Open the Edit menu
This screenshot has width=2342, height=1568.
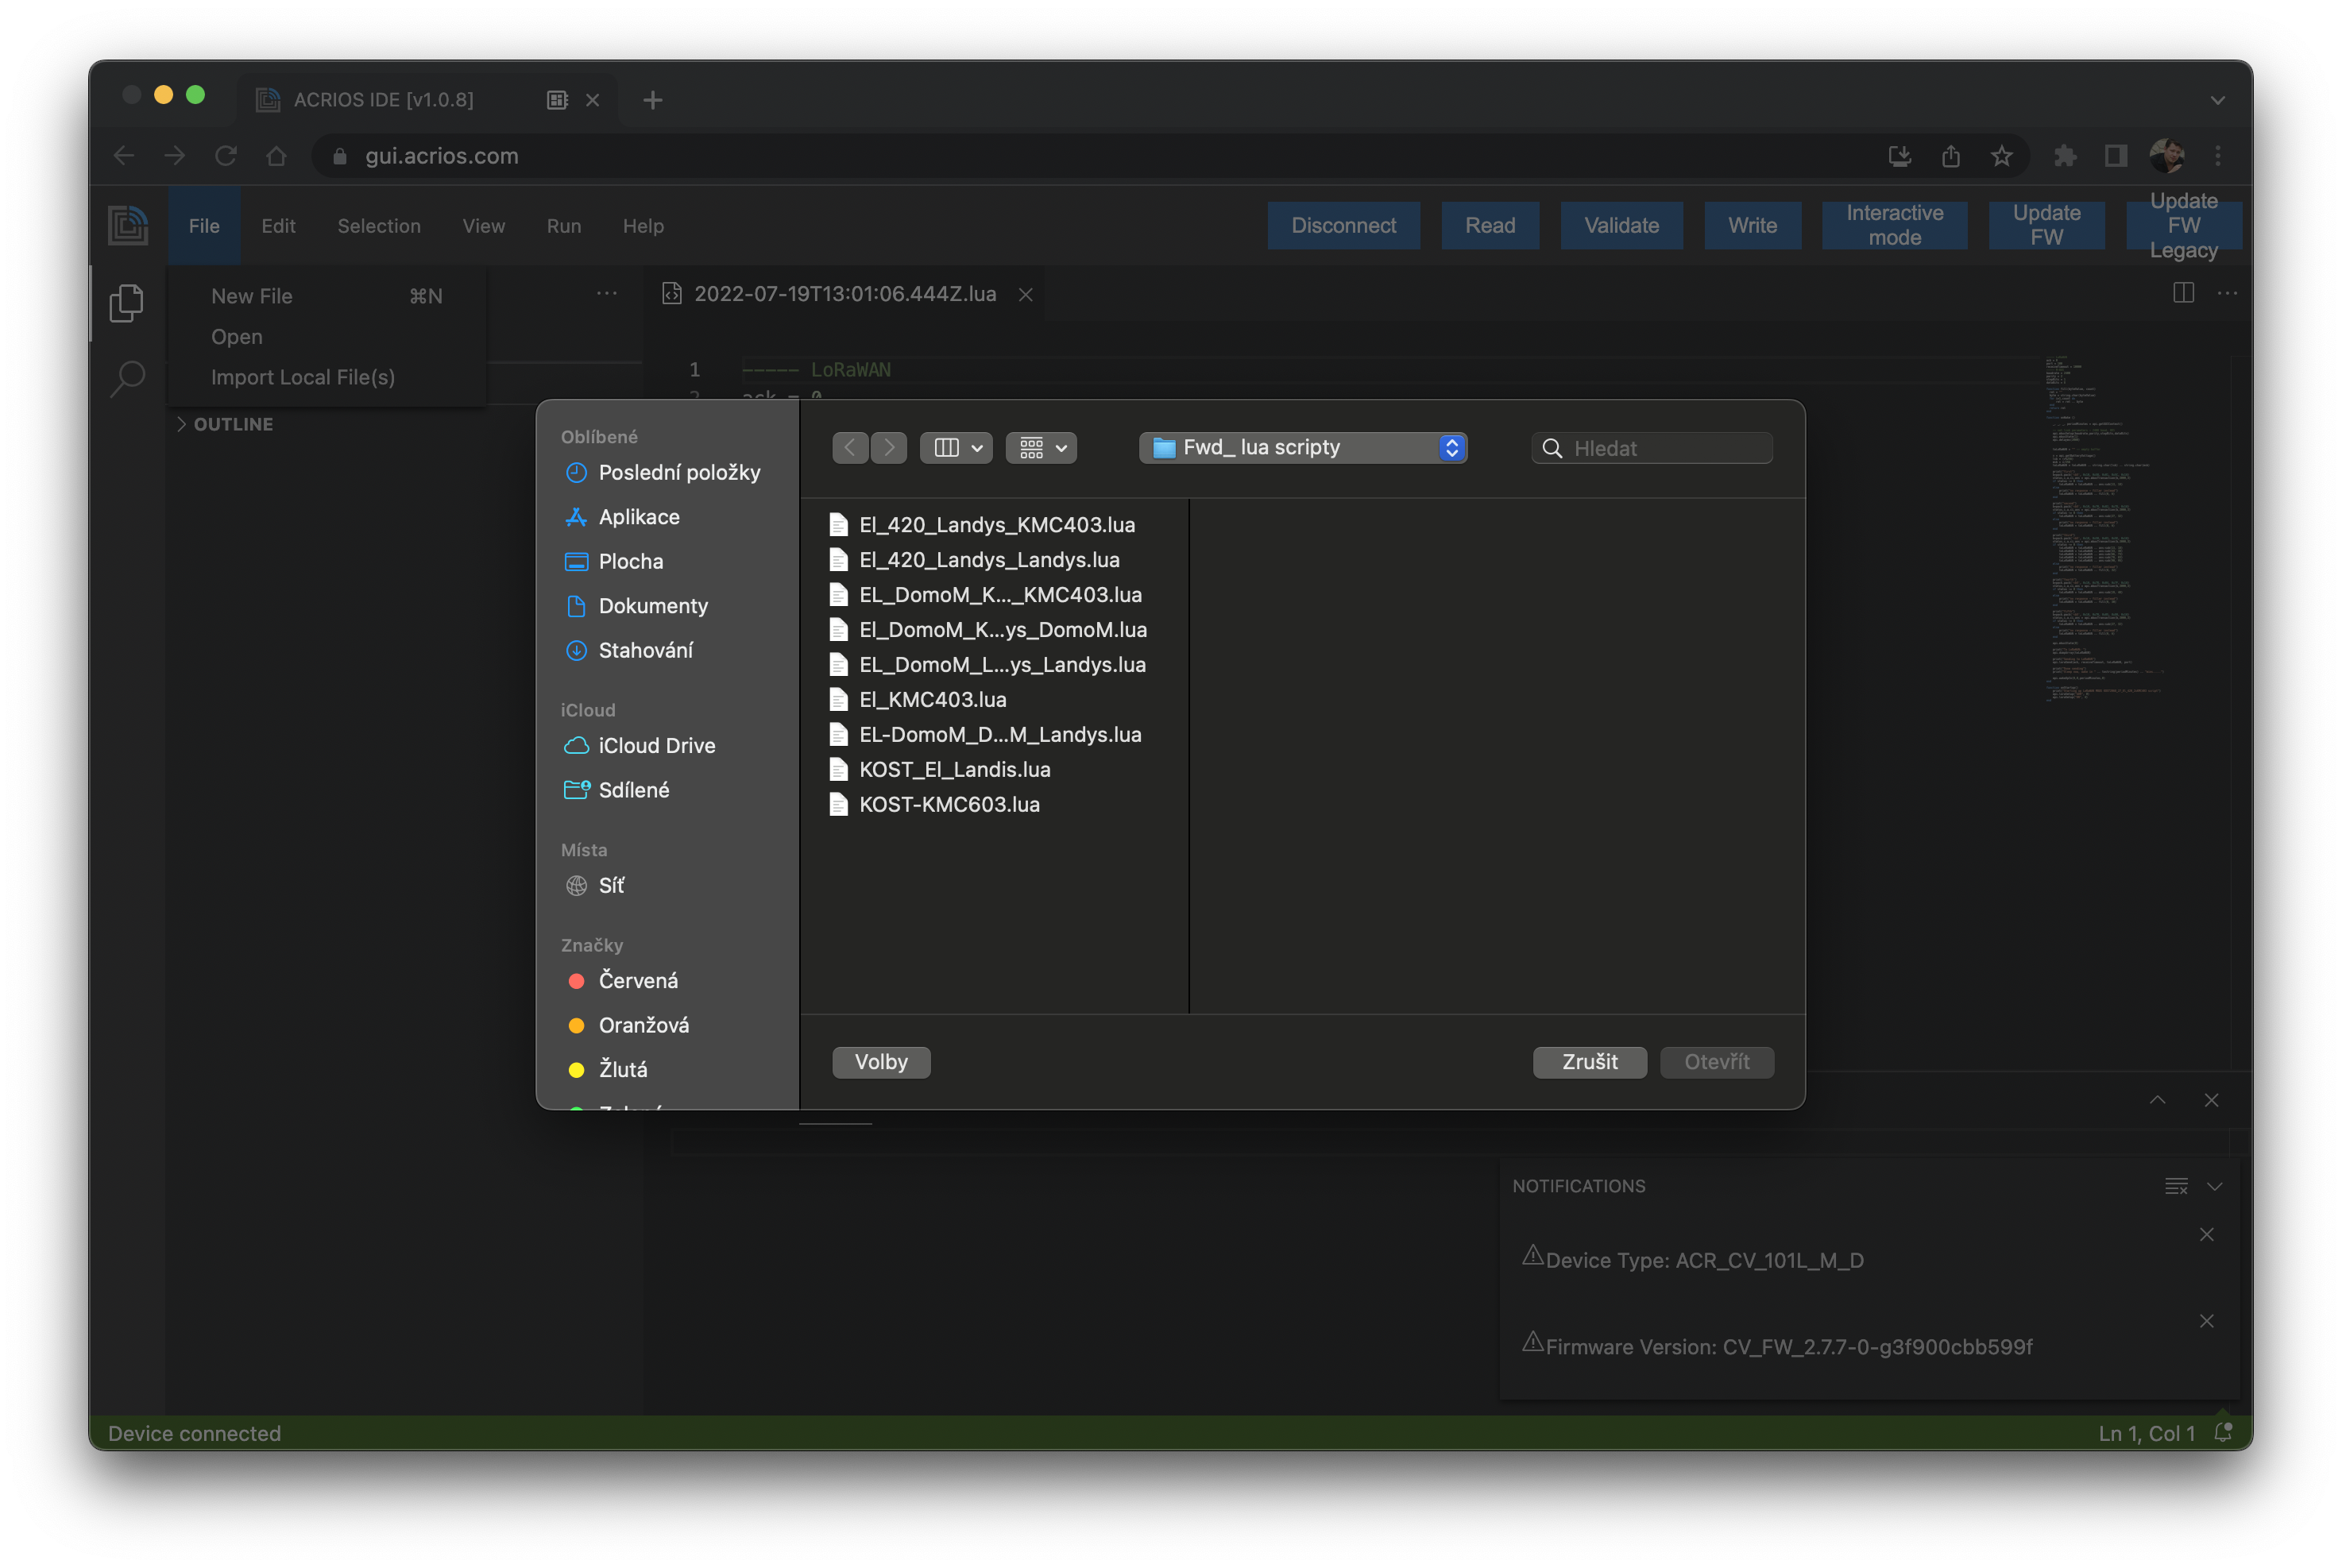point(278,226)
